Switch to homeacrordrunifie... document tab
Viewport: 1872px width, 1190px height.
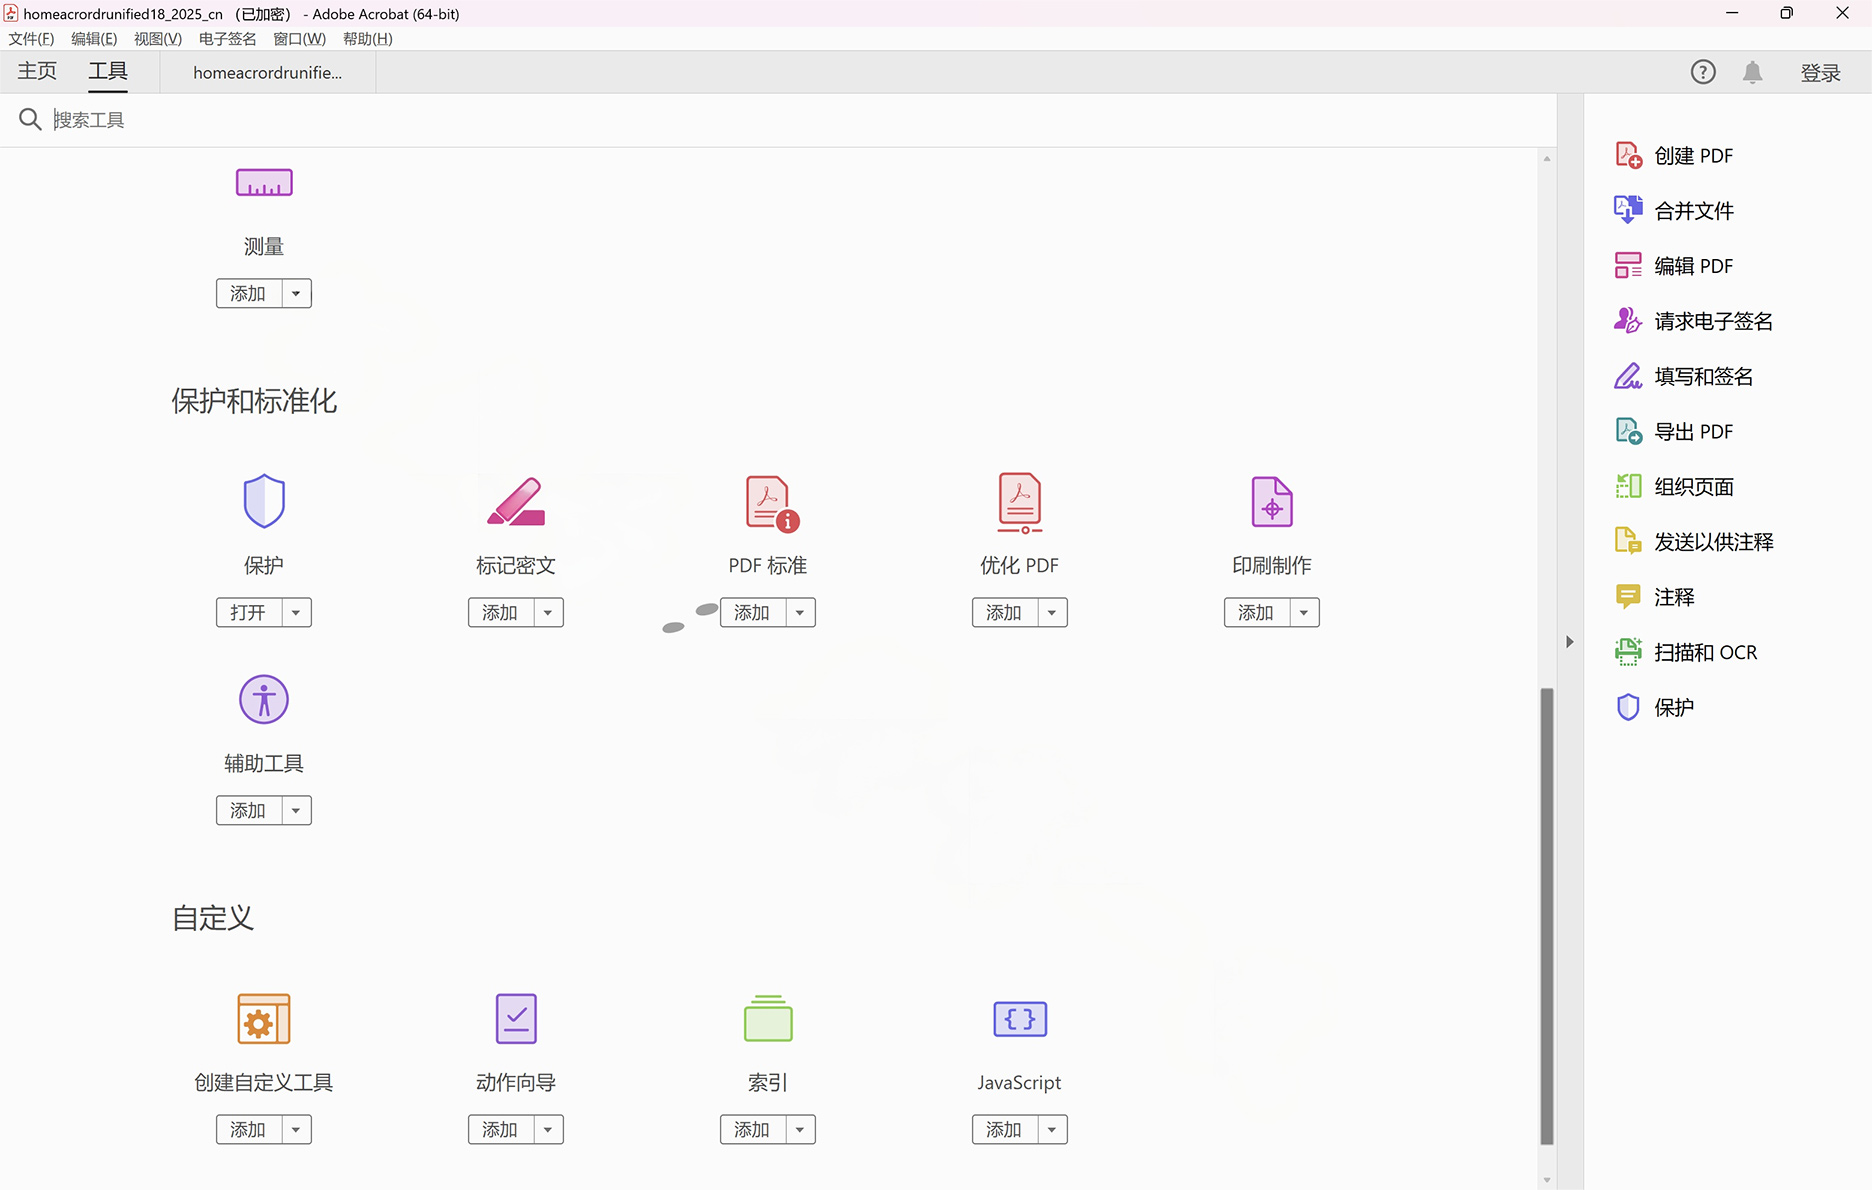(x=268, y=73)
